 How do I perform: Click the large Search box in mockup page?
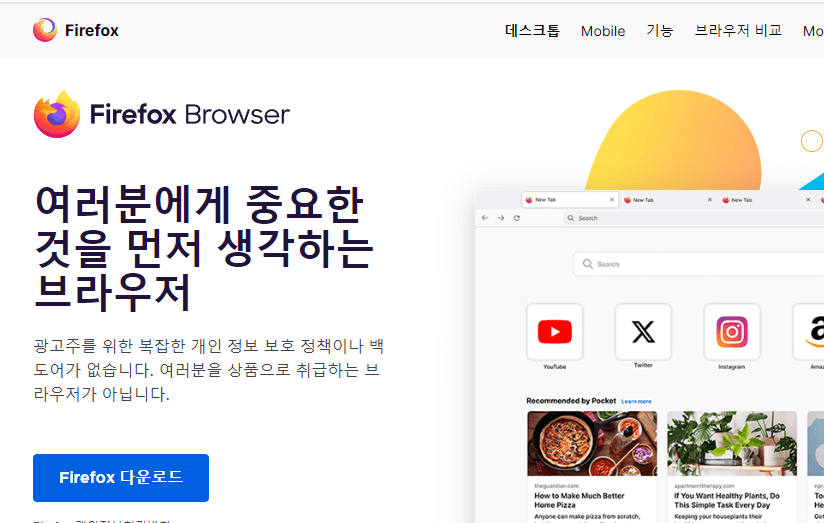tap(699, 264)
